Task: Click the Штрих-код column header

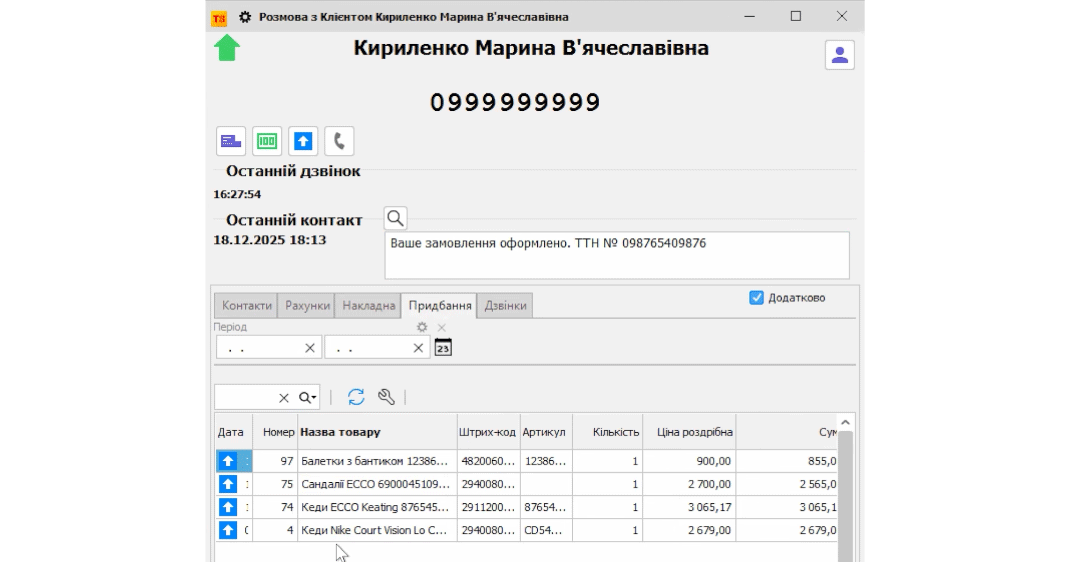Action: pos(489,432)
